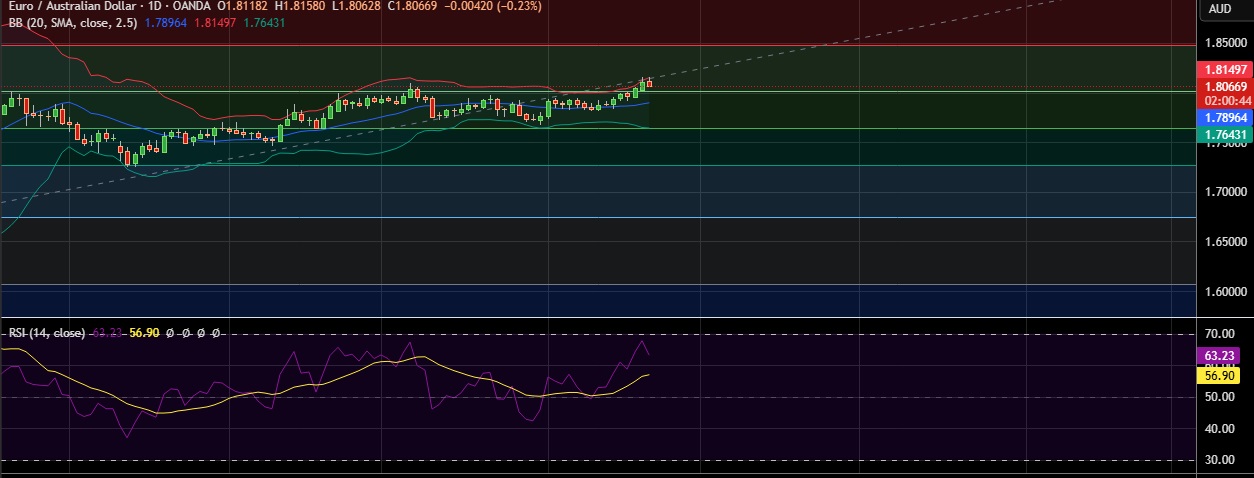Click the pane divider above the RSI panel
The image size is (1254, 478).
coord(598,318)
